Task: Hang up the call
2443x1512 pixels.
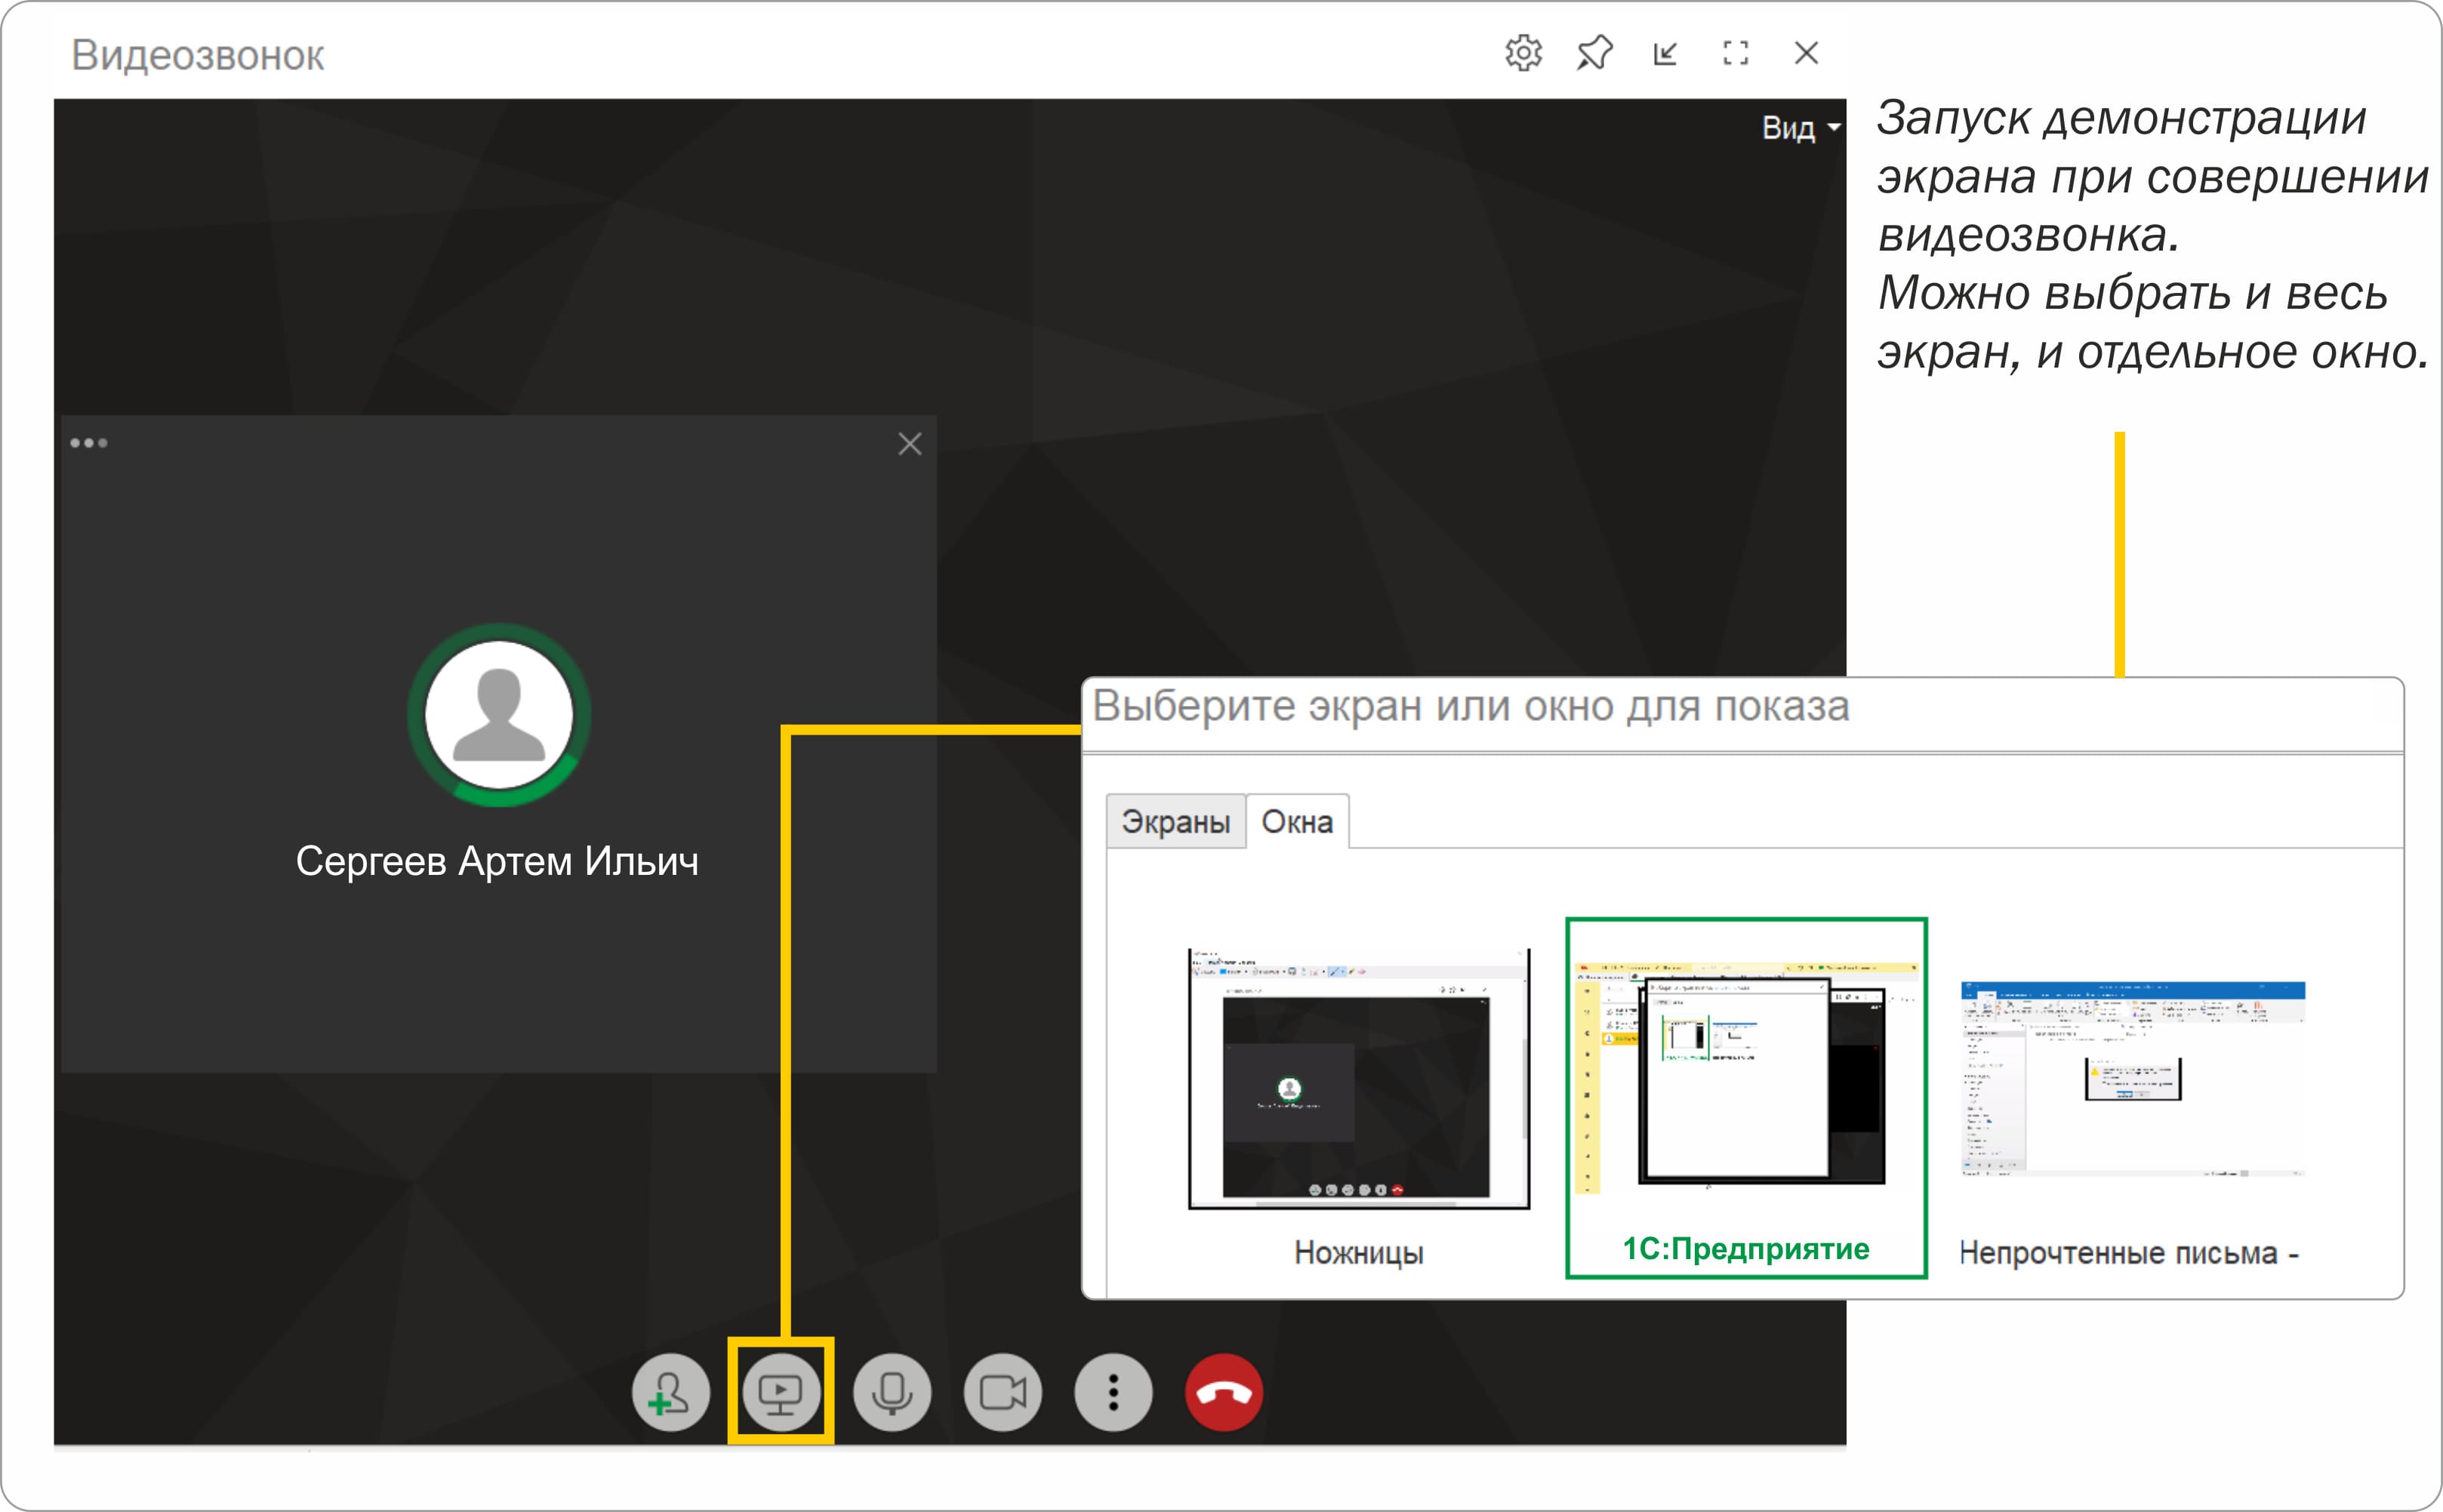Action: point(1224,1392)
